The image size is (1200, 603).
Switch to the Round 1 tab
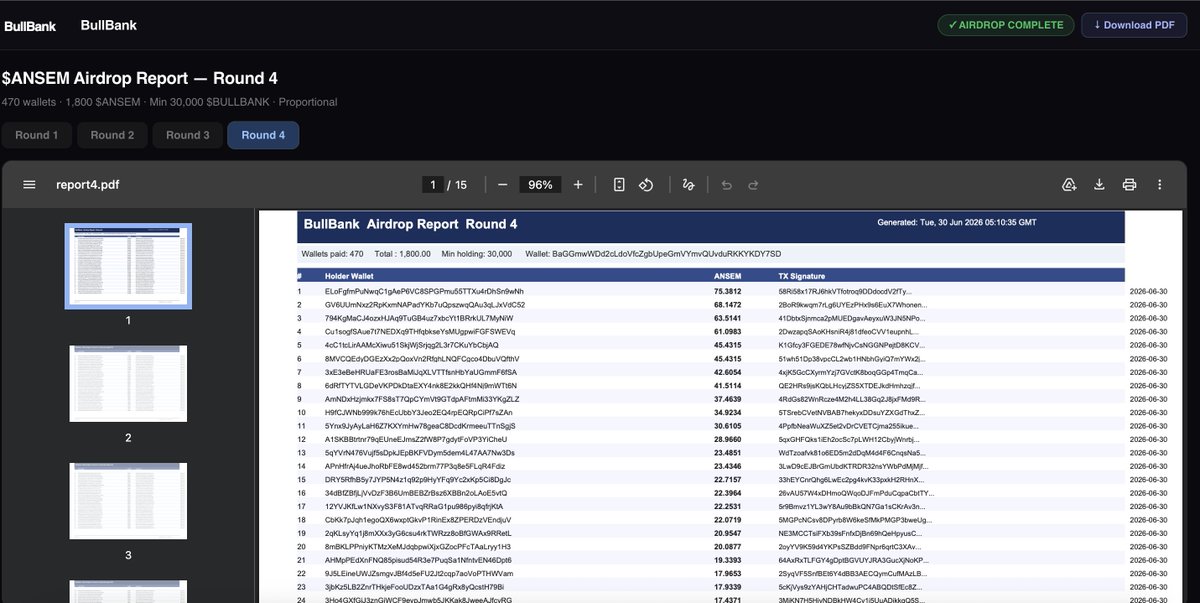[35, 135]
